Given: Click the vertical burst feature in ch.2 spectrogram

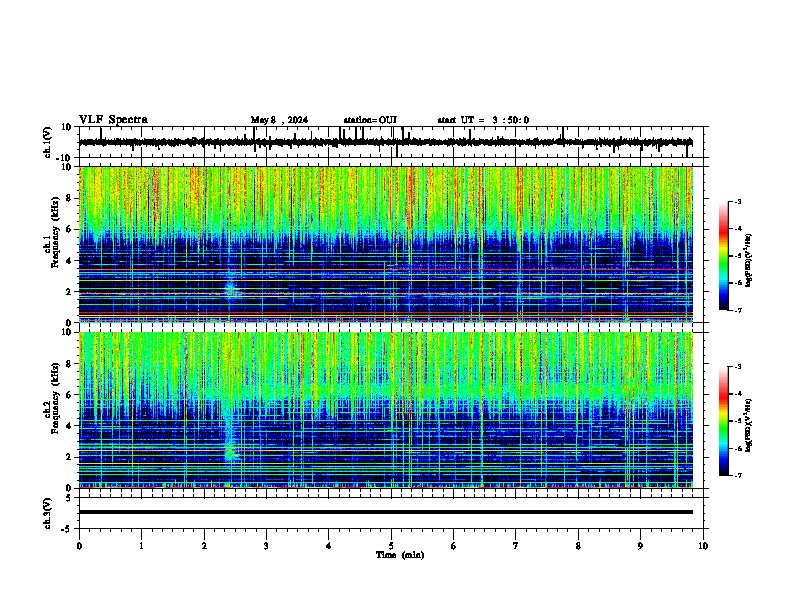Looking at the screenshot, I should pyautogui.click(x=230, y=434).
